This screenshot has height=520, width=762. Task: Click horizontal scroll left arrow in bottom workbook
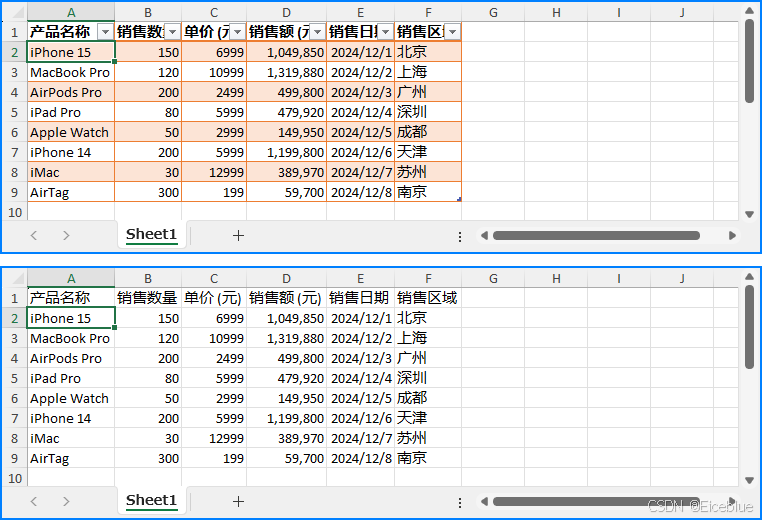click(x=484, y=502)
